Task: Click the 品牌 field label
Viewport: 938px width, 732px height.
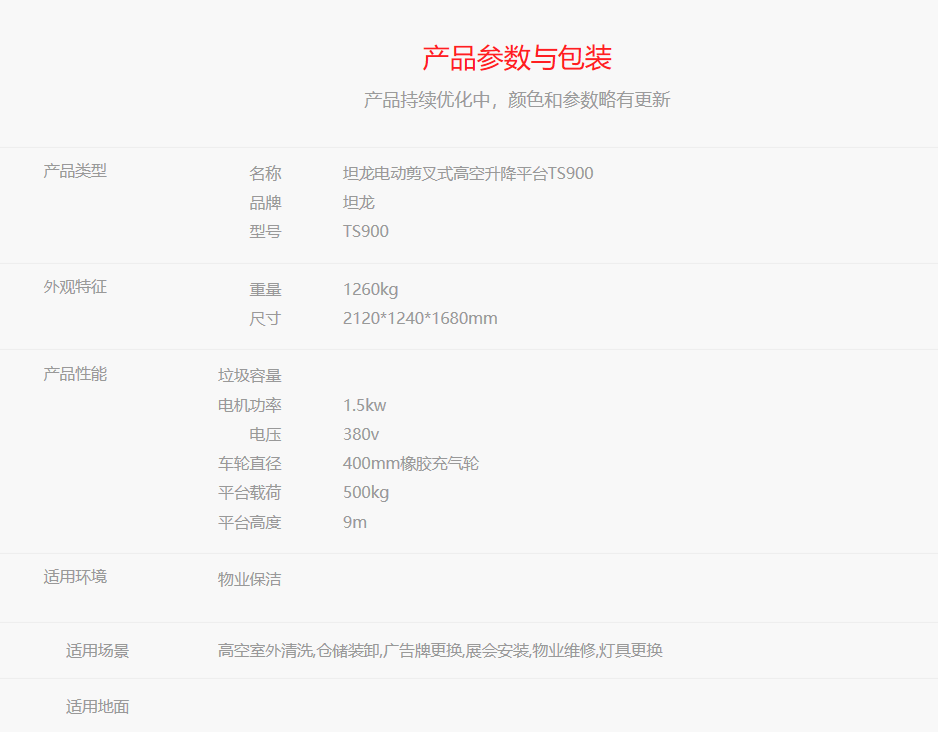Action: click(265, 203)
